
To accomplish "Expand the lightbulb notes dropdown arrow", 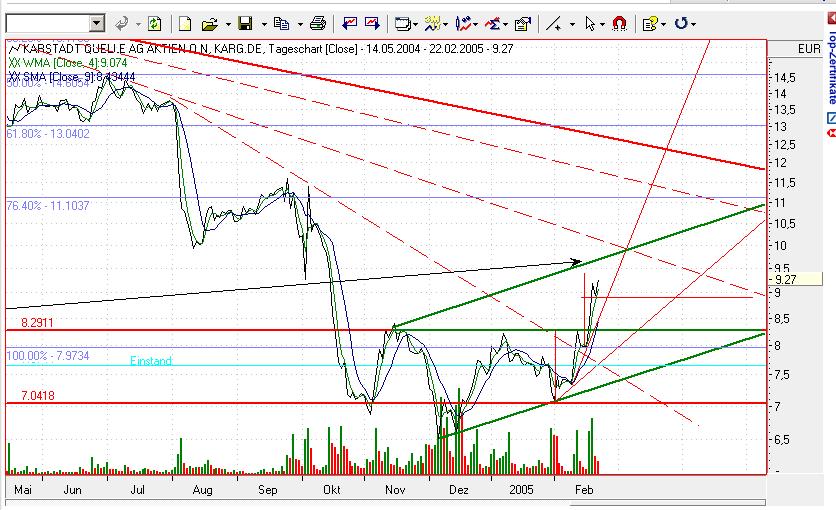I will [663, 24].
